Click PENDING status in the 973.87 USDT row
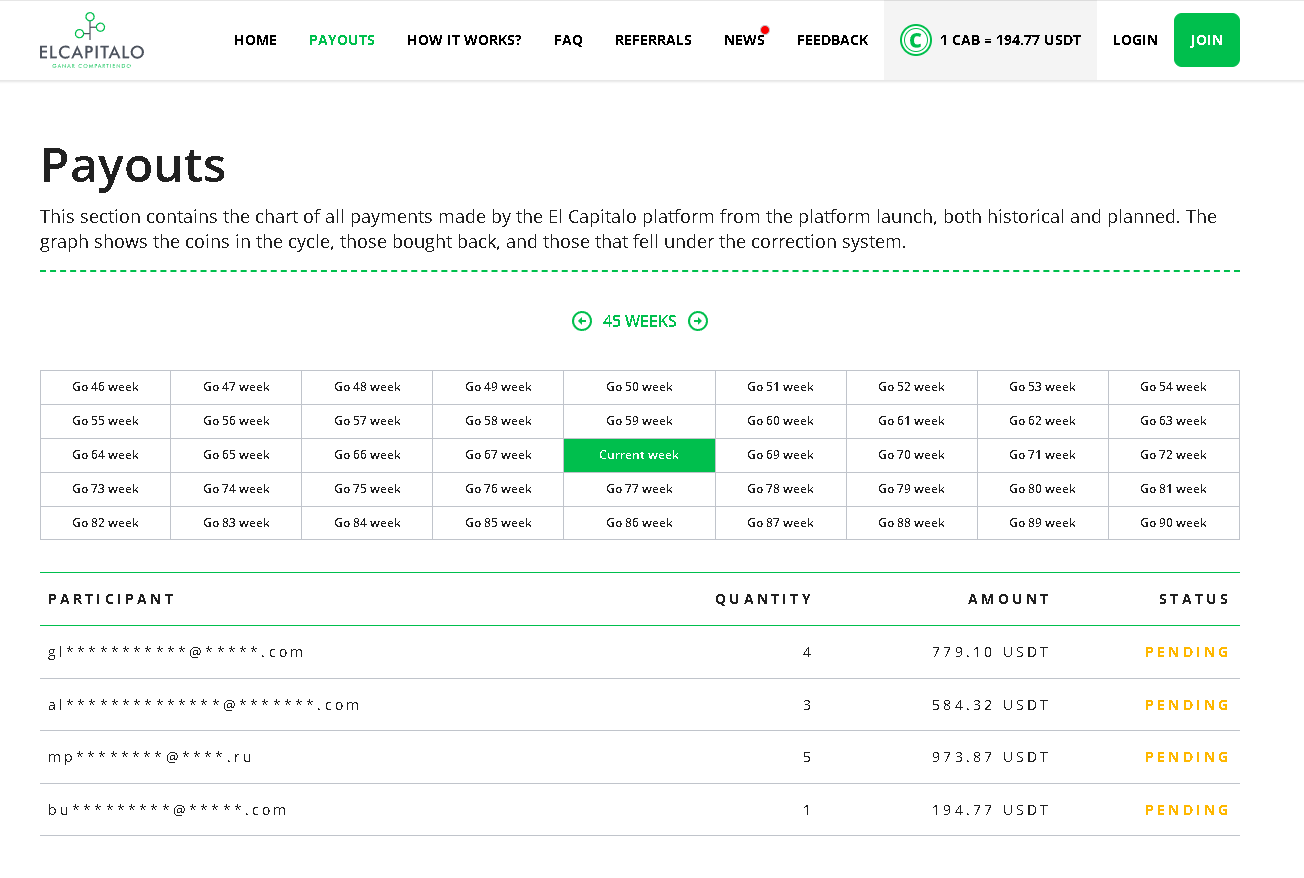This screenshot has width=1304, height=878. pyautogui.click(x=1187, y=757)
